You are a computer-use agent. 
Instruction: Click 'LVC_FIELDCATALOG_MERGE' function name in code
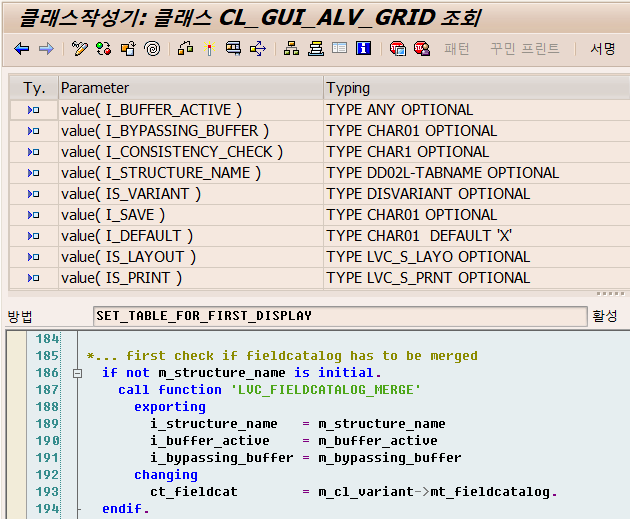[325, 390]
